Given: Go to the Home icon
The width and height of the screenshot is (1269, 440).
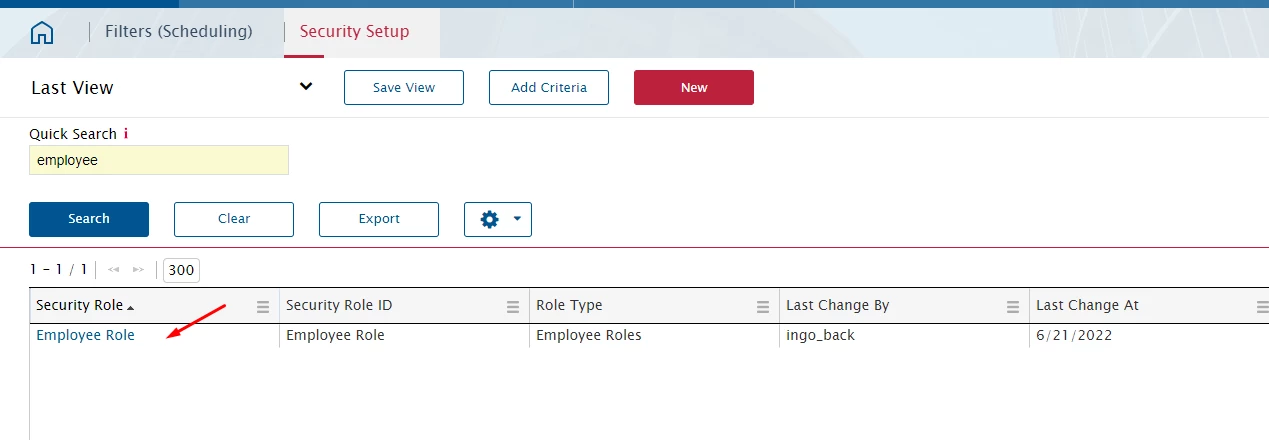Looking at the screenshot, I should coord(42,32).
